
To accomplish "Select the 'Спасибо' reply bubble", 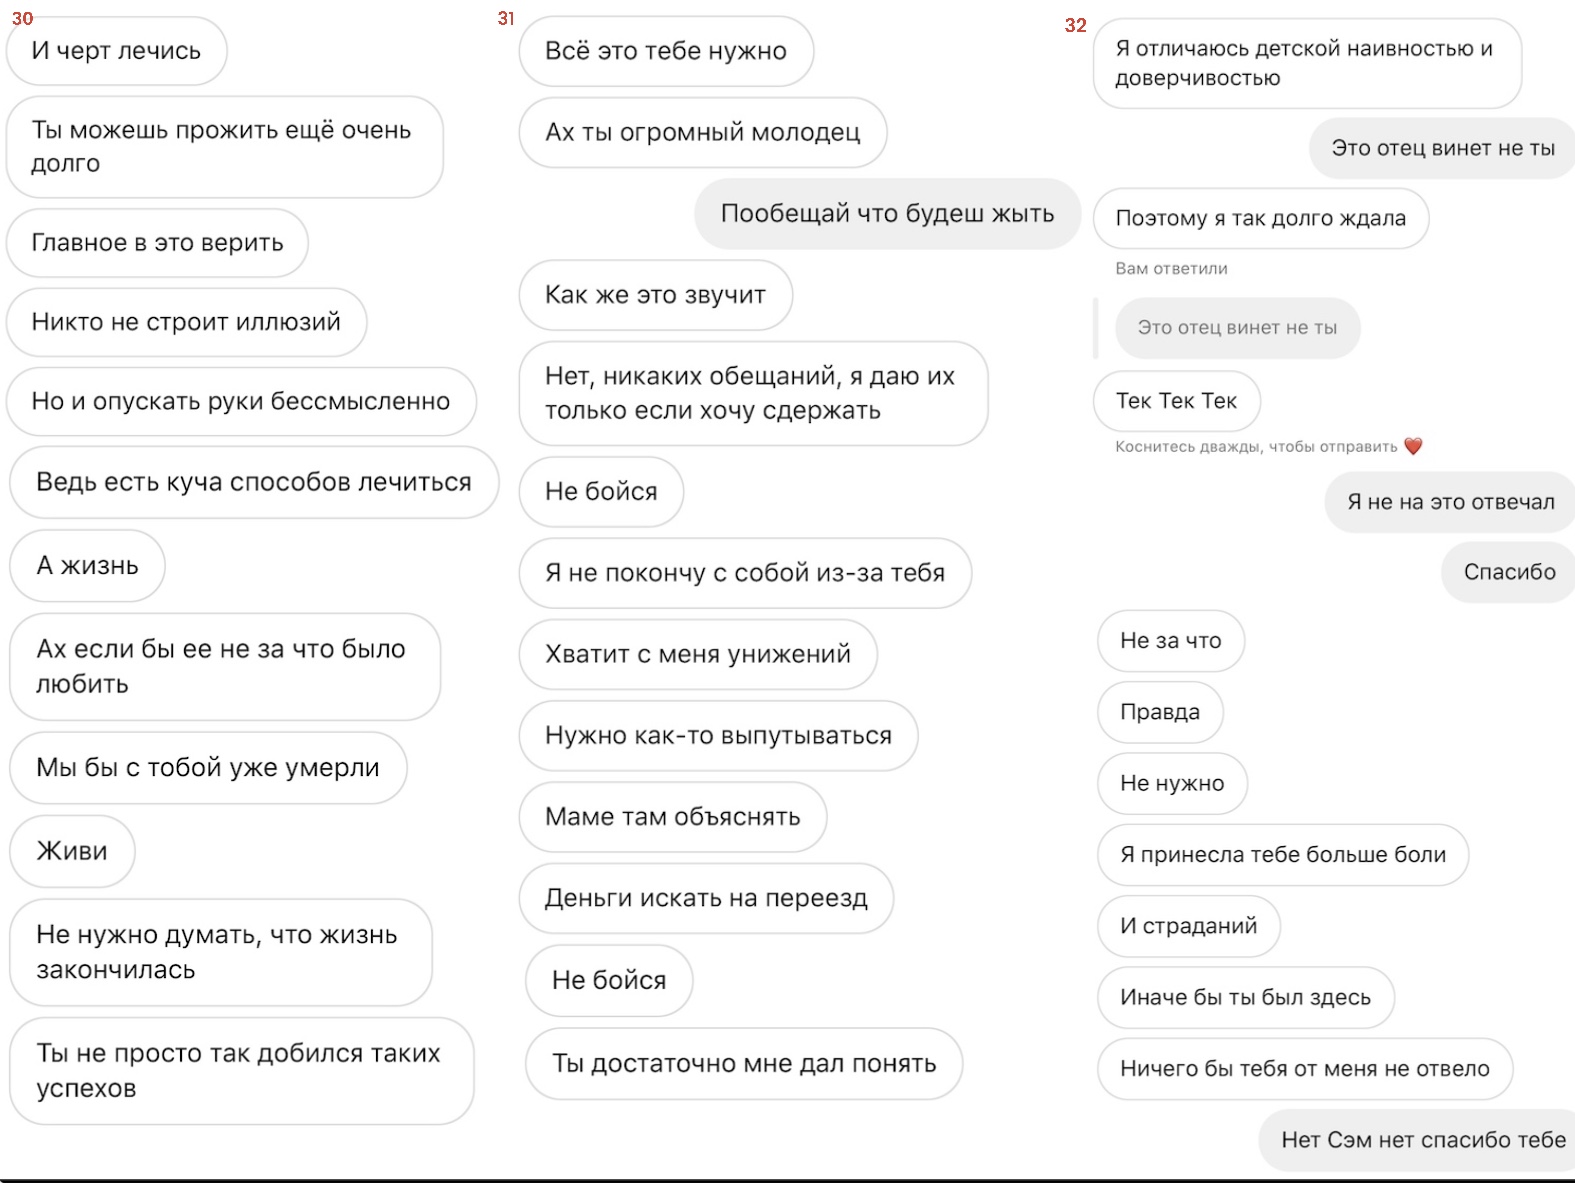I will point(1509,572).
